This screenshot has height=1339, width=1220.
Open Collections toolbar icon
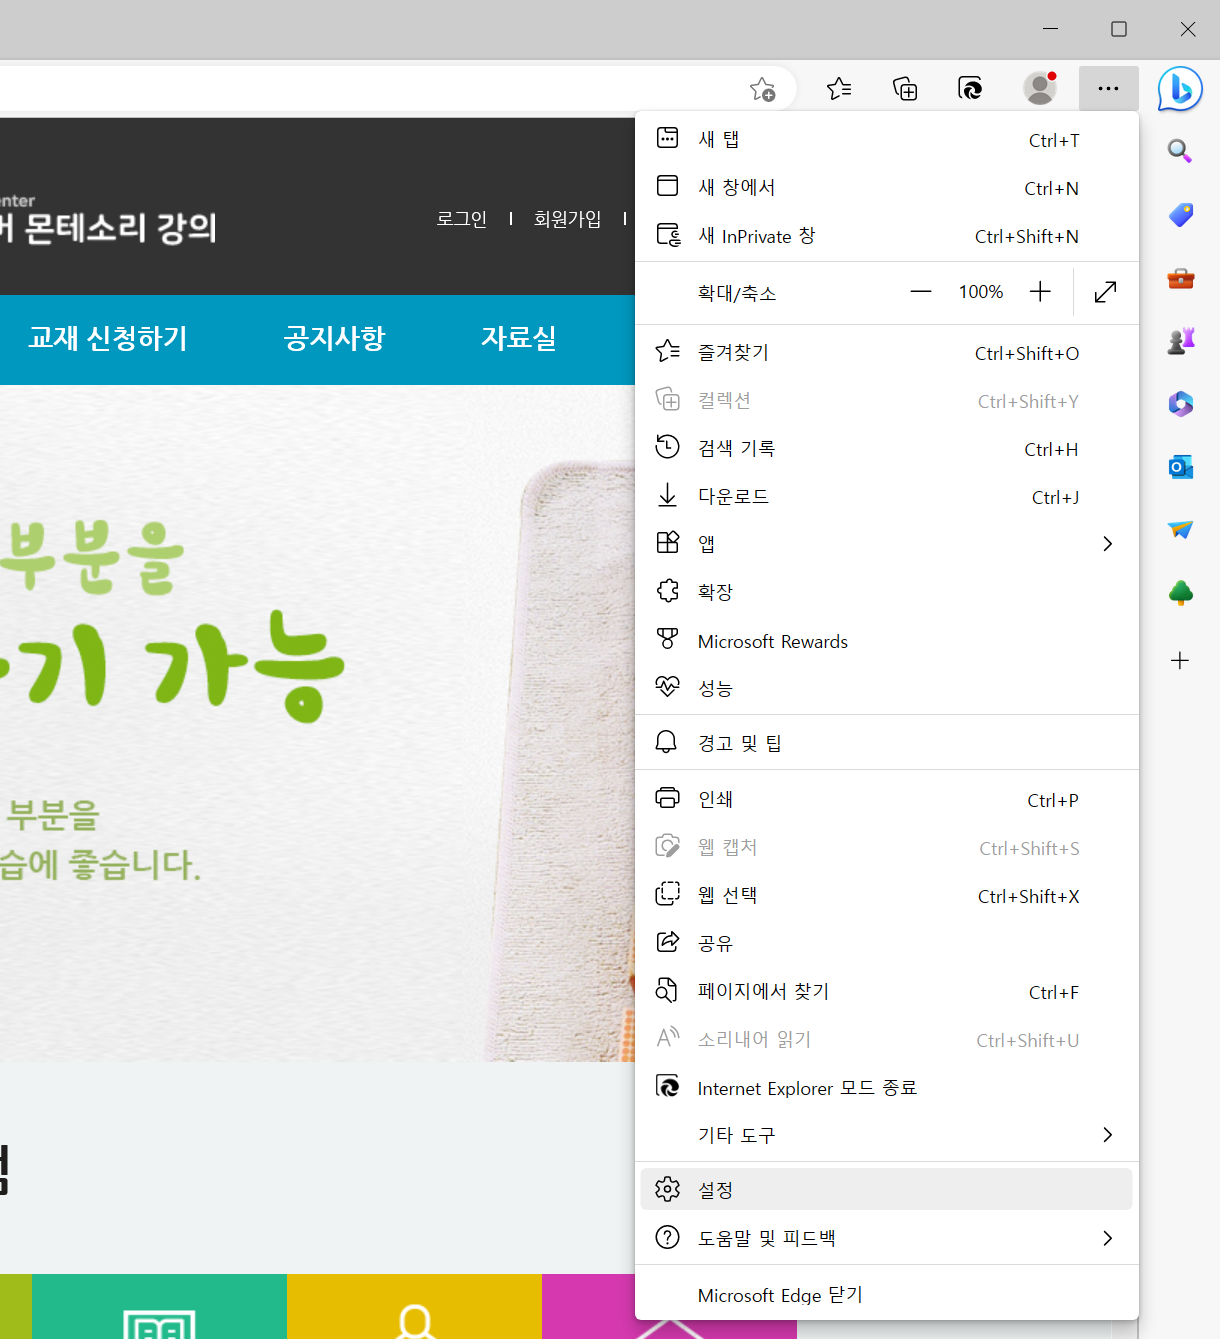point(905,89)
